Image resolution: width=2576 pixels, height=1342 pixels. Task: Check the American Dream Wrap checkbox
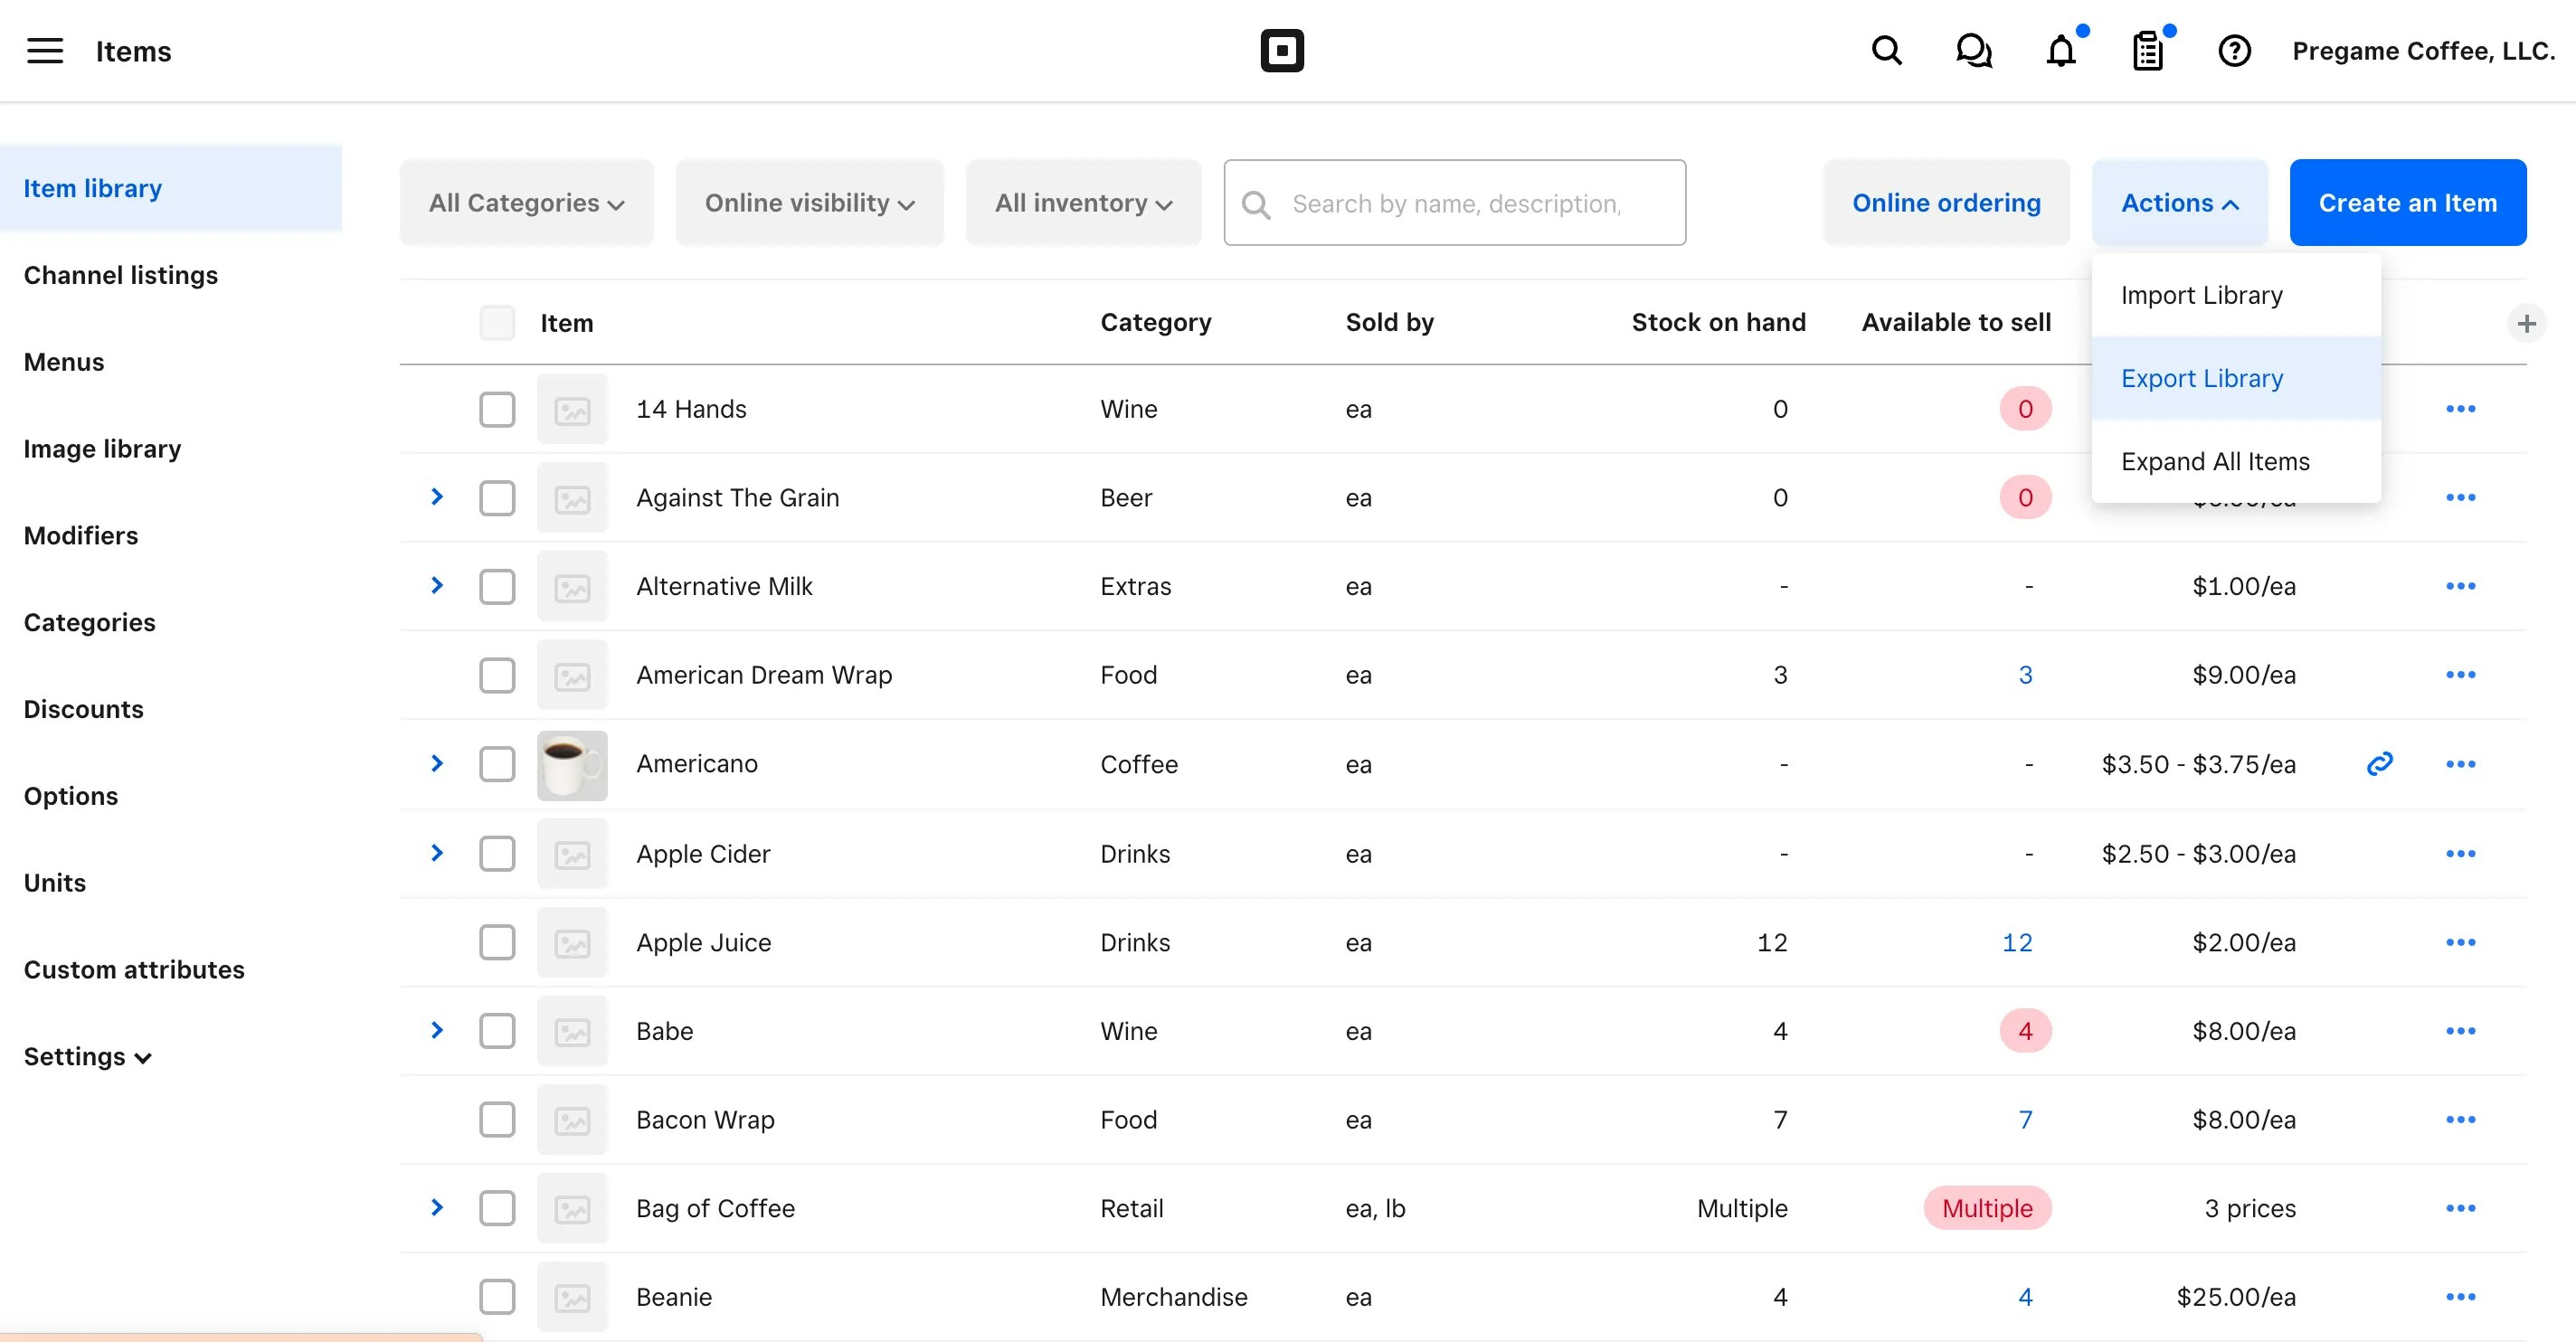[x=497, y=675]
